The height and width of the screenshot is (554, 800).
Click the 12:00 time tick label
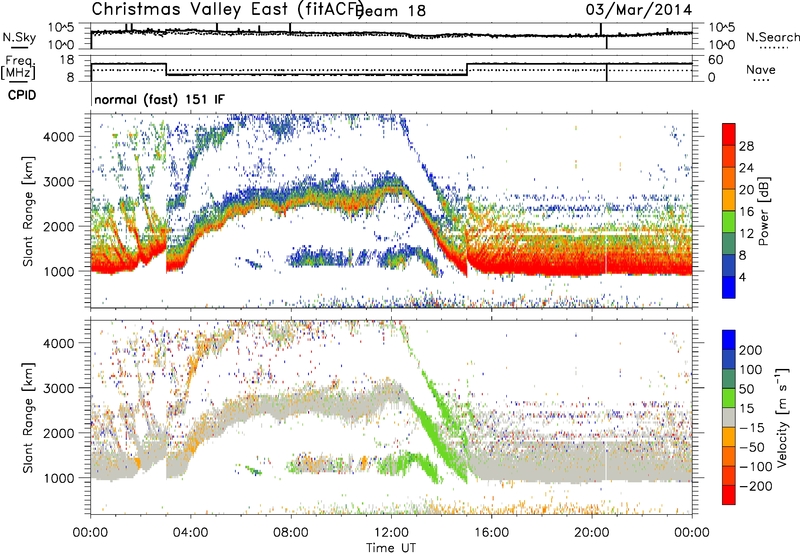tap(391, 533)
